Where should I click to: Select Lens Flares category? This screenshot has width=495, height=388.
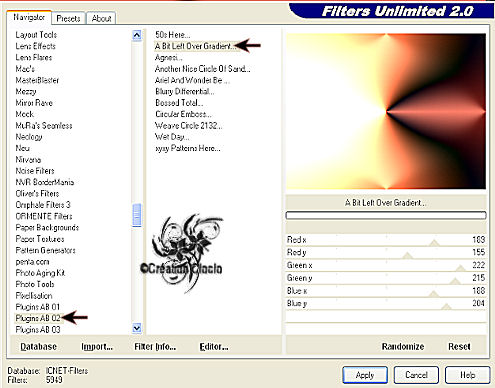[x=34, y=57]
